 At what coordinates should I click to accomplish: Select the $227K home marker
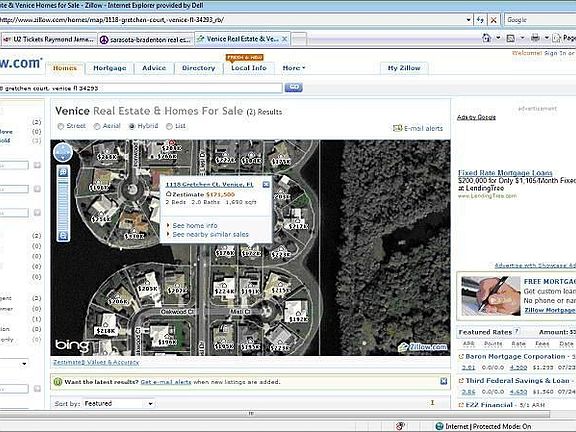(225, 158)
